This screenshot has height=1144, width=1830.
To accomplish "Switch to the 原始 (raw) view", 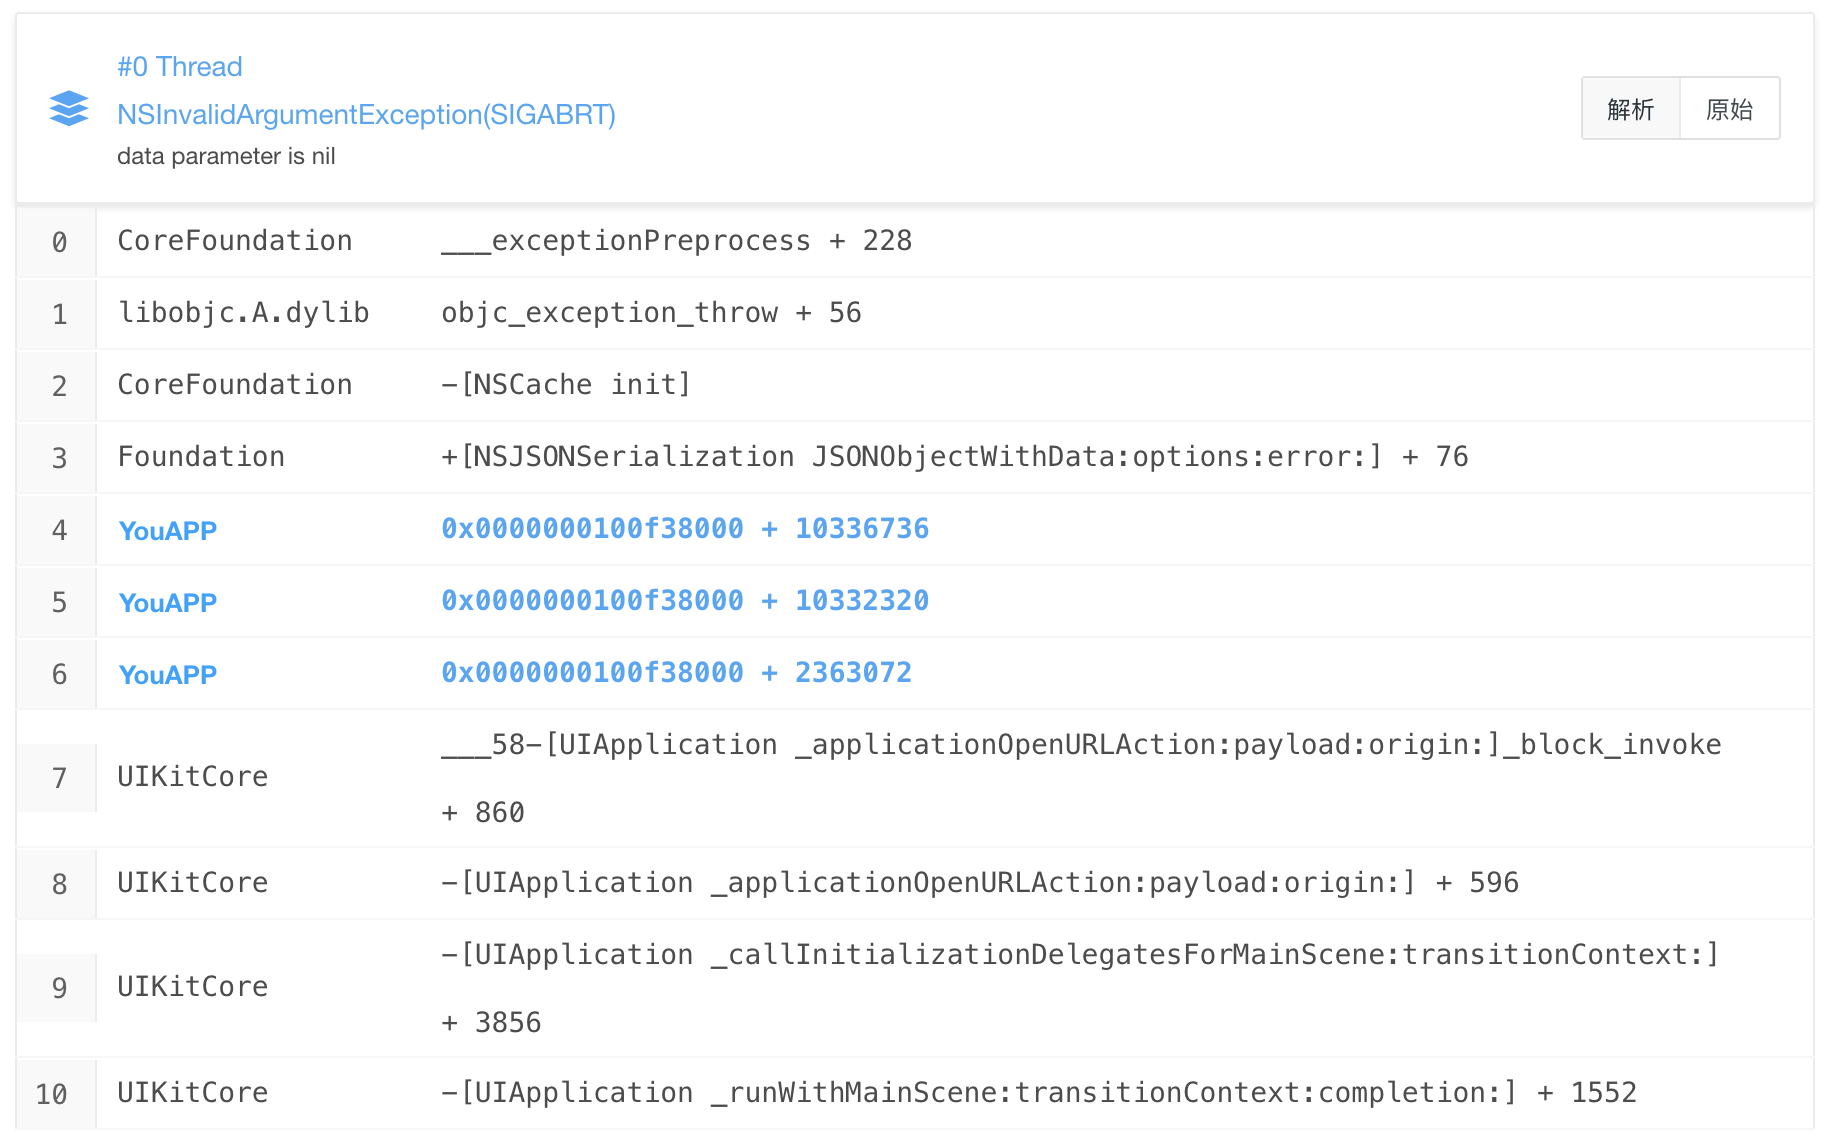I will [x=1729, y=109].
